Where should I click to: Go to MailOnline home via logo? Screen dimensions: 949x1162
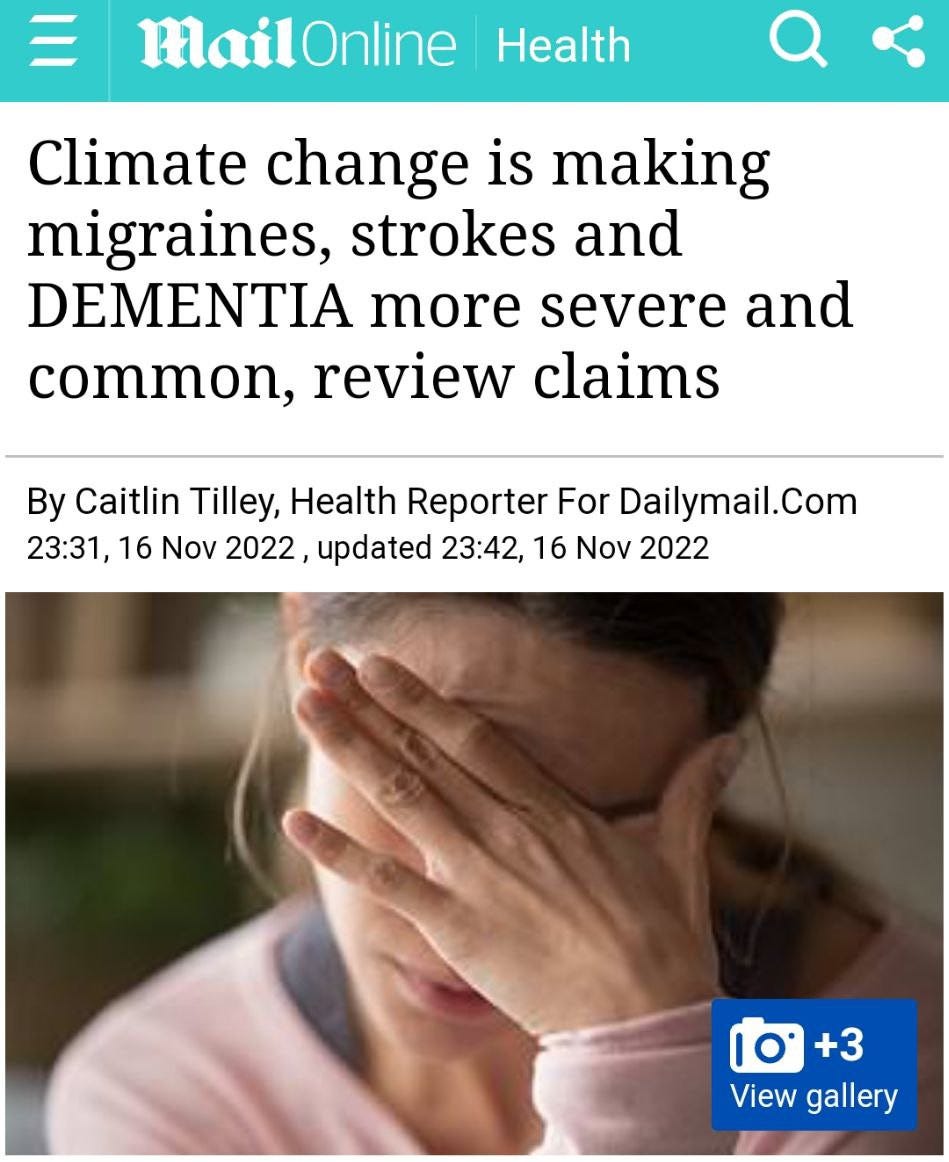click(x=297, y=45)
